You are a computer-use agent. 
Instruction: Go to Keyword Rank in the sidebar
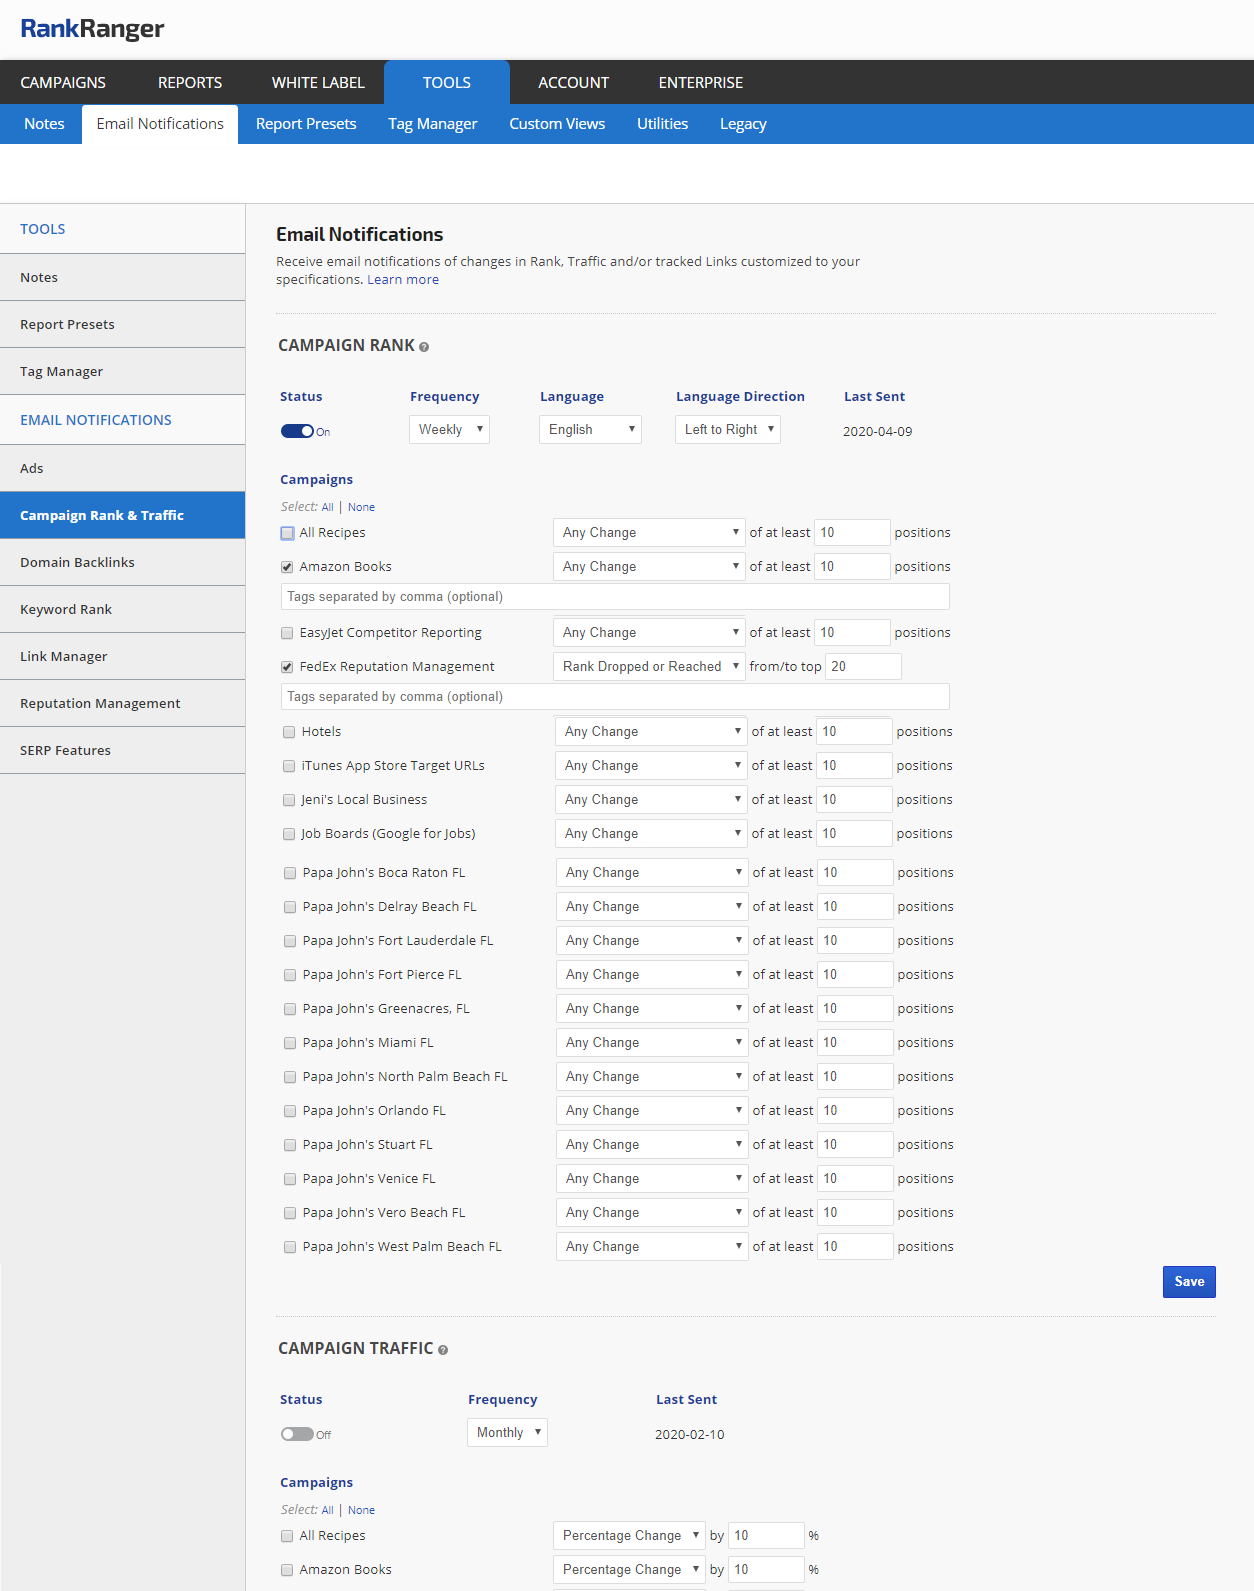coord(66,610)
